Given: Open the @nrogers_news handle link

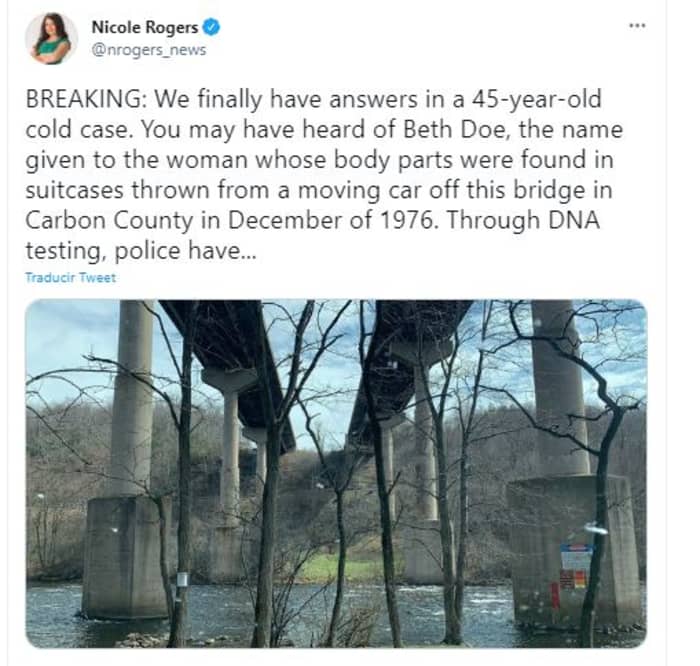Looking at the screenshot, I should (149, 50).
